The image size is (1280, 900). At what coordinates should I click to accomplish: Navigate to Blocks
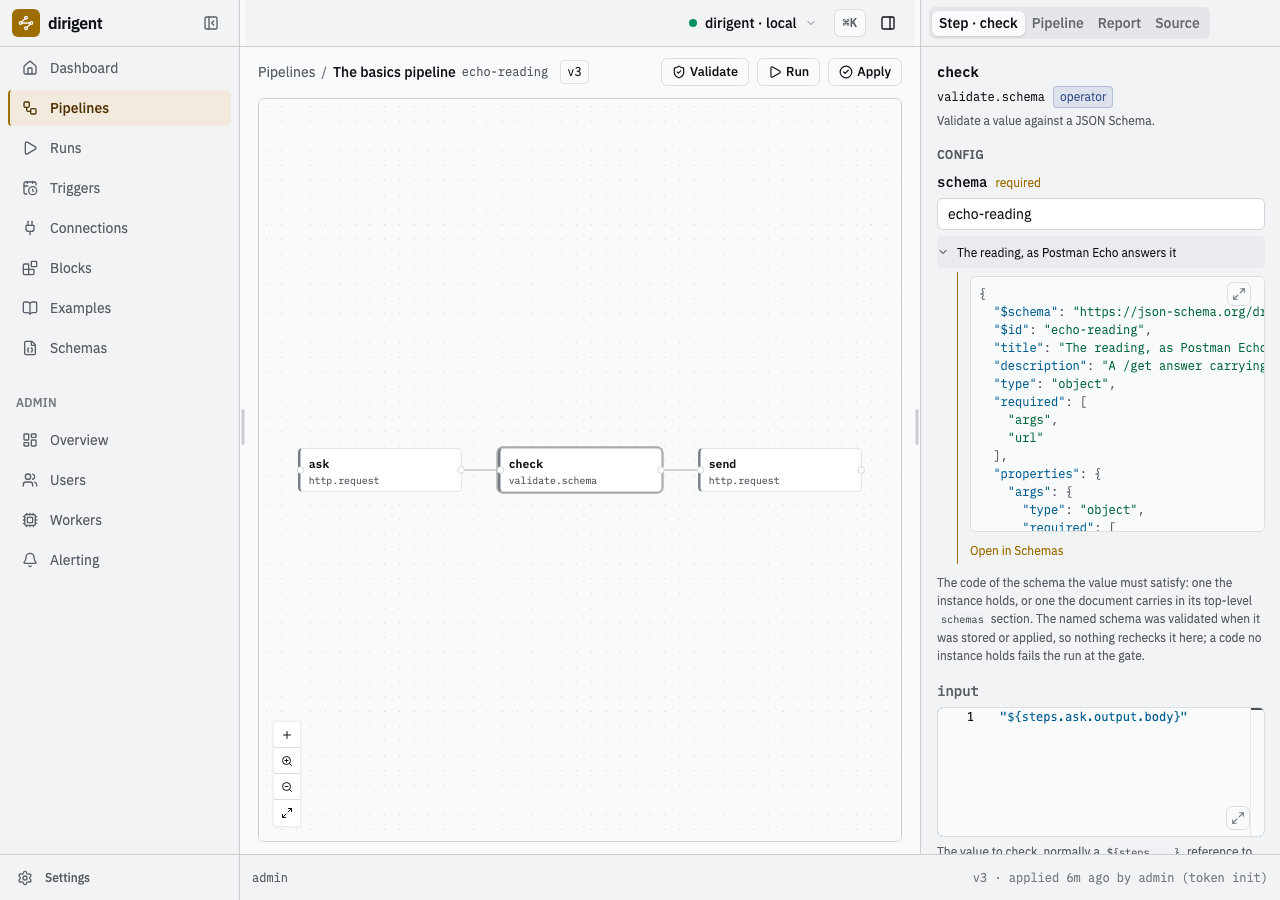[119, 268]
